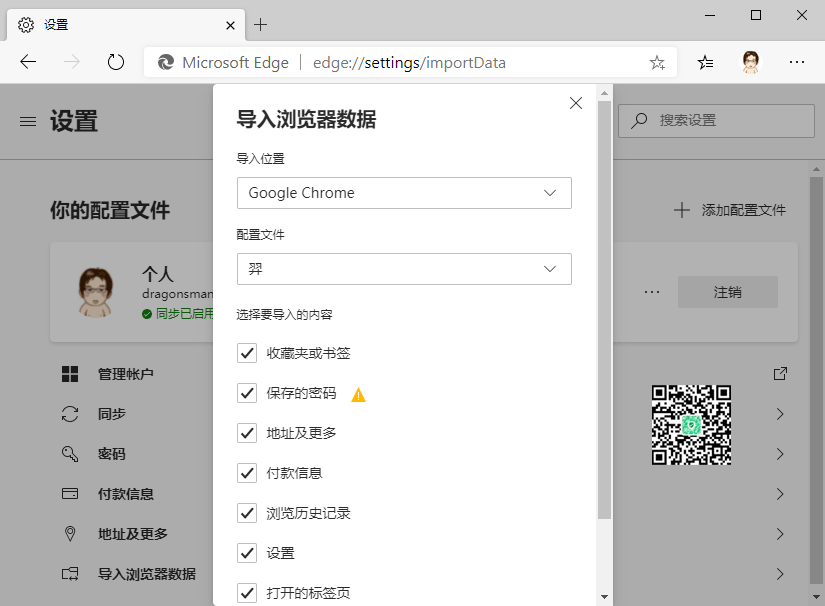This screenshot has height=606, width=825.
Task: Open the Google Chrome import source dropdown
Action: click(x=404, y=193)
